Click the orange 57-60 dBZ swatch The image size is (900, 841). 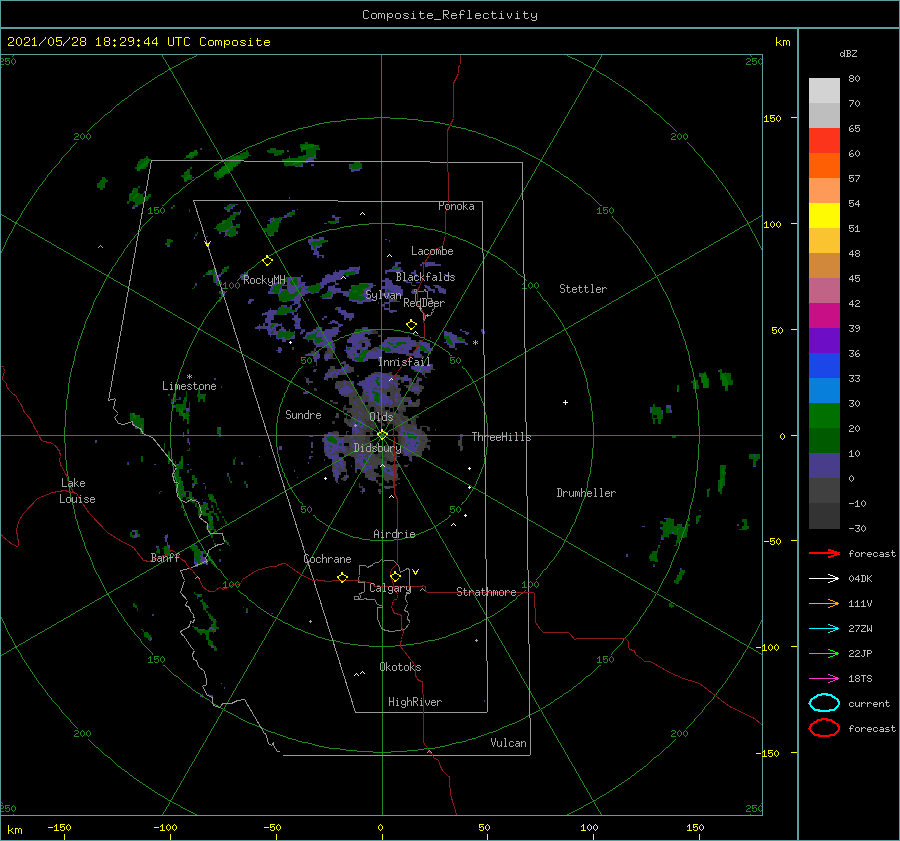point(824,166)
